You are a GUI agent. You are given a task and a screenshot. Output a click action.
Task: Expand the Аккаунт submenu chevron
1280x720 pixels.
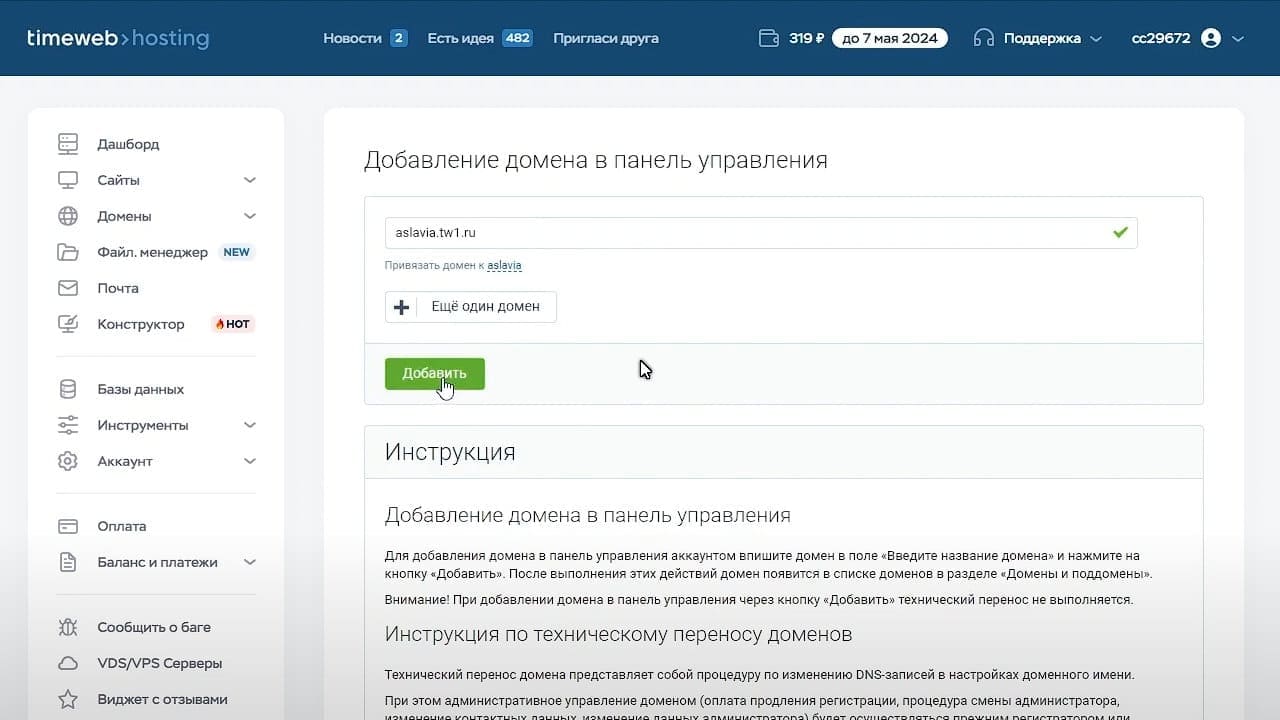[250, 461]
